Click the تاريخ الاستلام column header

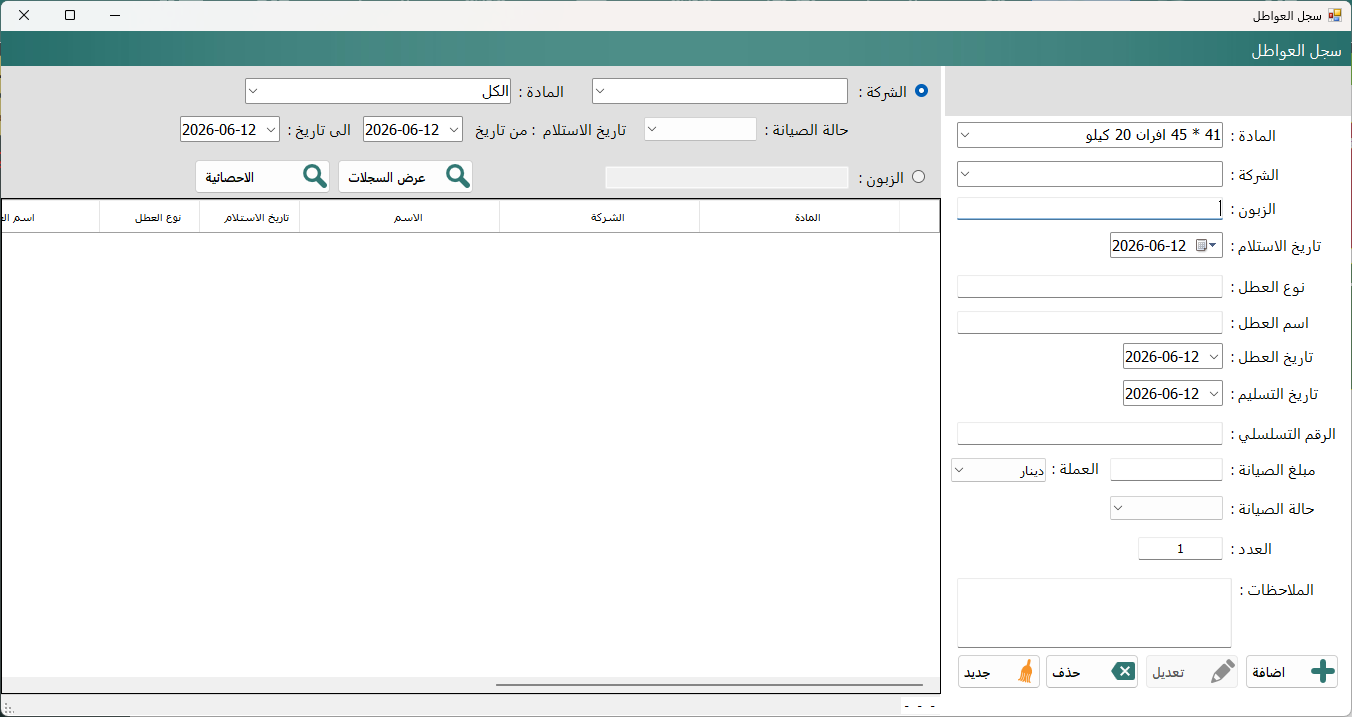[250, 217]
